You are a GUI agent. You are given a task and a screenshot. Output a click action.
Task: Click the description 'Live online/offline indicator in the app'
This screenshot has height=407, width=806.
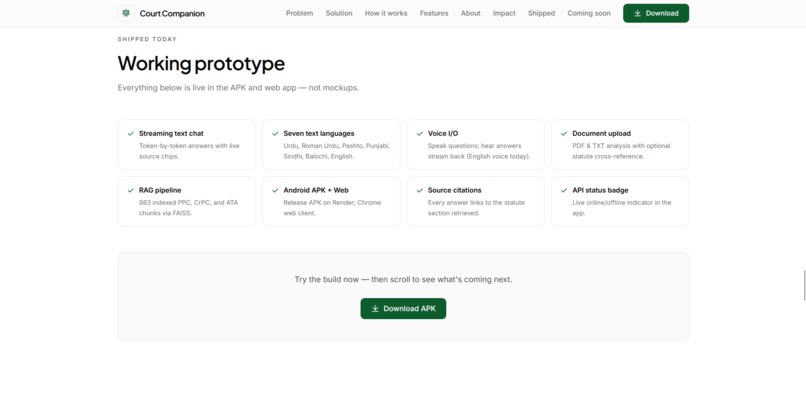pos(621,208)
